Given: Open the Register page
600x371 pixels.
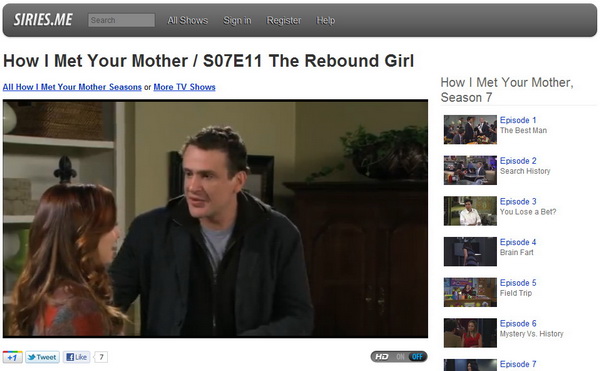Looking at the screenshot, I should coord(284,20).
